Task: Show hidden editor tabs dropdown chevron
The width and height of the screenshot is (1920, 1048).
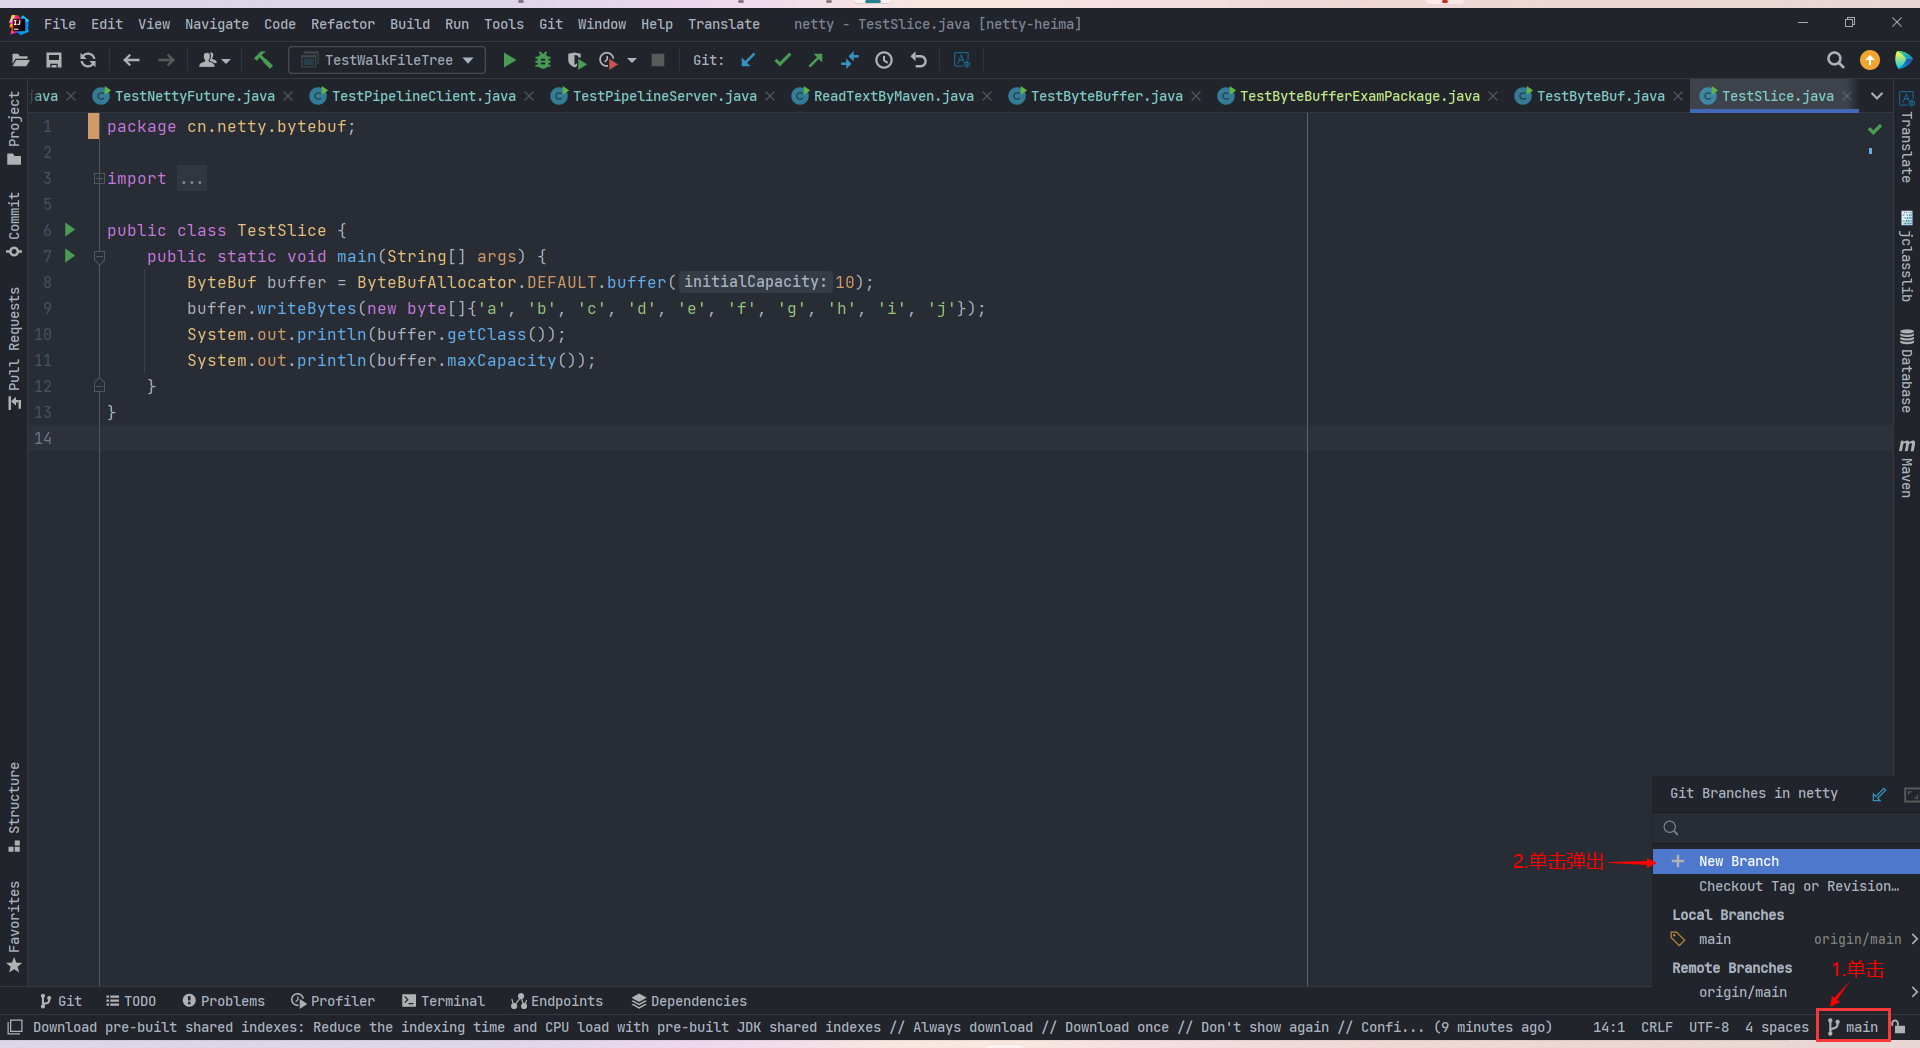Action: pyautogui.click(x=1877, y=96)
